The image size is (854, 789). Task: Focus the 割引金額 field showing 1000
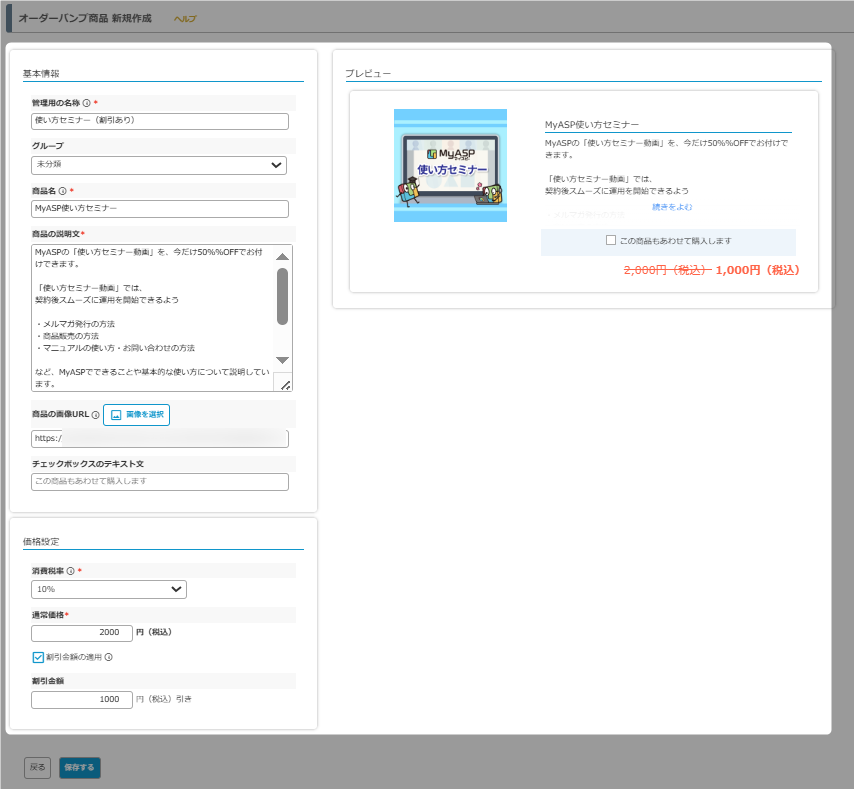(x=82, y=700)
